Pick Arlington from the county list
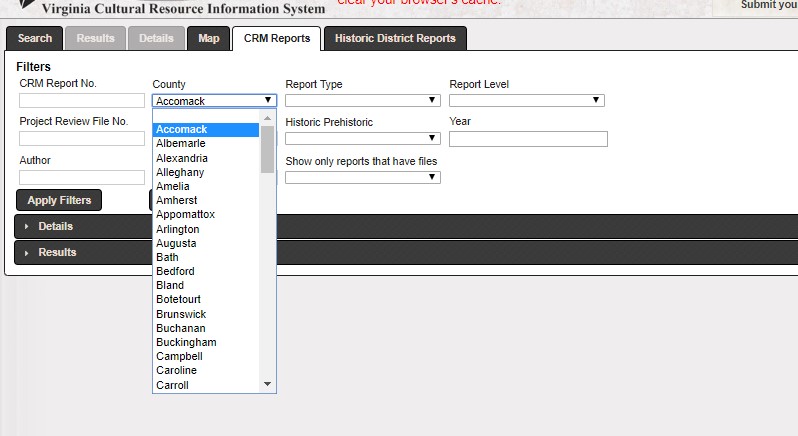The height and width of the screenshot is (436, 798). pos(206,229)
